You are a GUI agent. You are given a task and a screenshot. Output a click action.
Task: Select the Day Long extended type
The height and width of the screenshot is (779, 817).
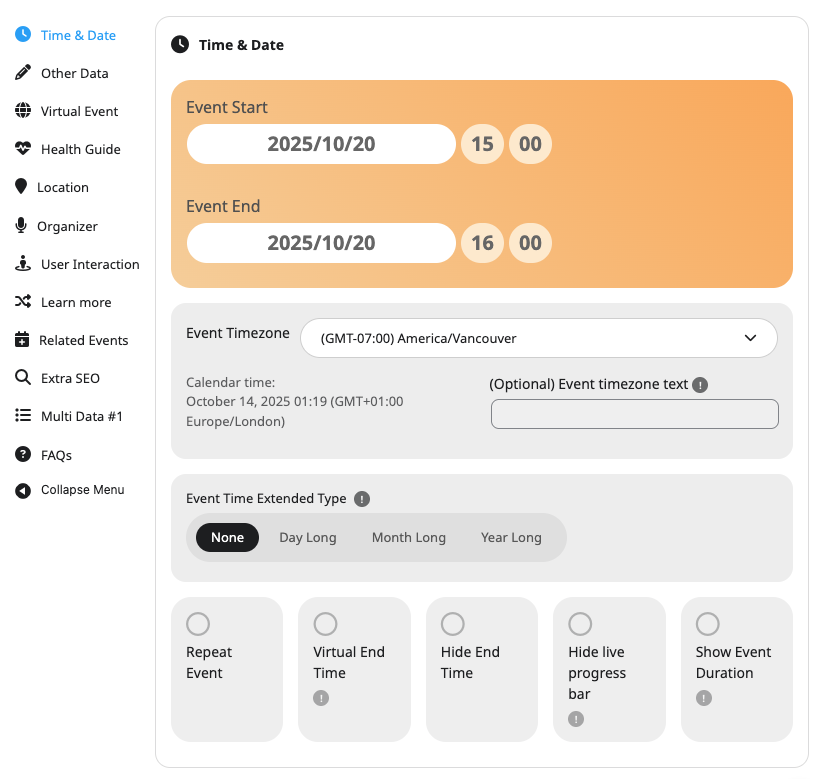pos(307,537)
